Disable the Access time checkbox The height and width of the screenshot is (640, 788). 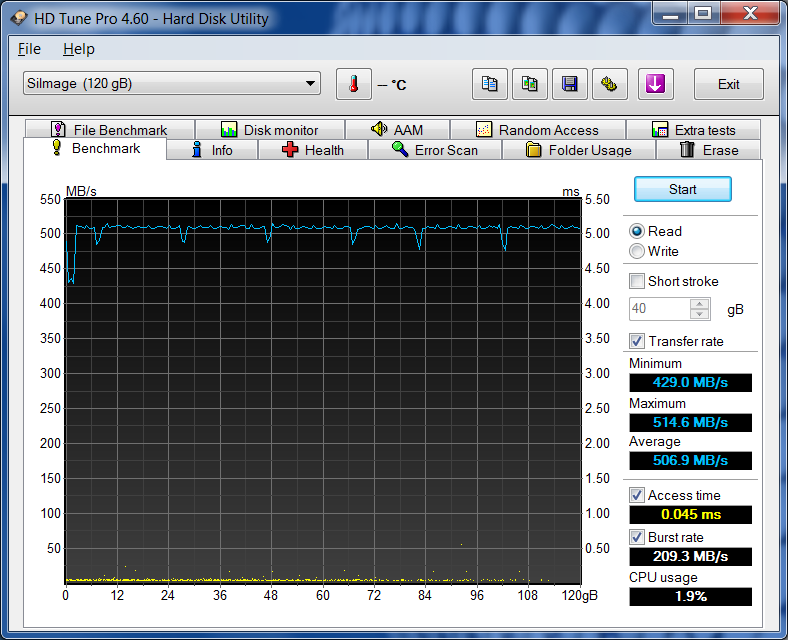click(637, 495)
